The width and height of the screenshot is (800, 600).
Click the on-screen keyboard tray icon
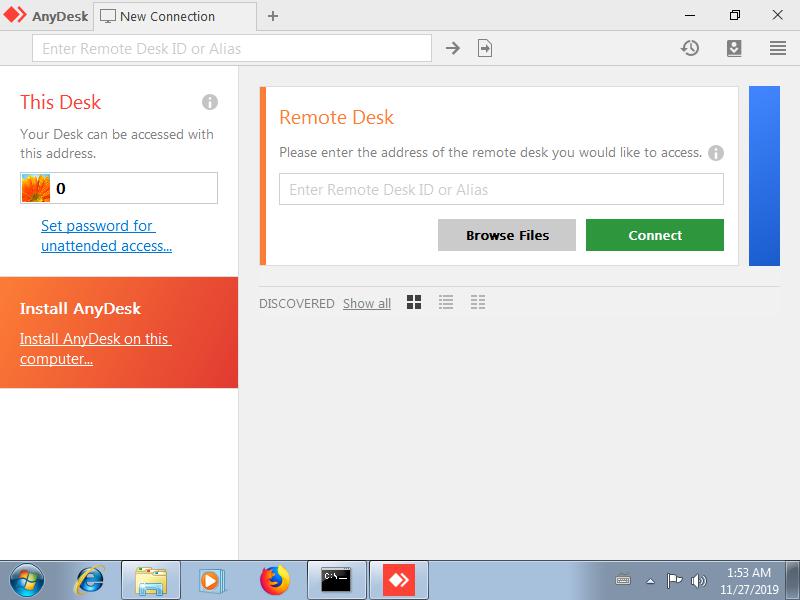coord(623,581)
